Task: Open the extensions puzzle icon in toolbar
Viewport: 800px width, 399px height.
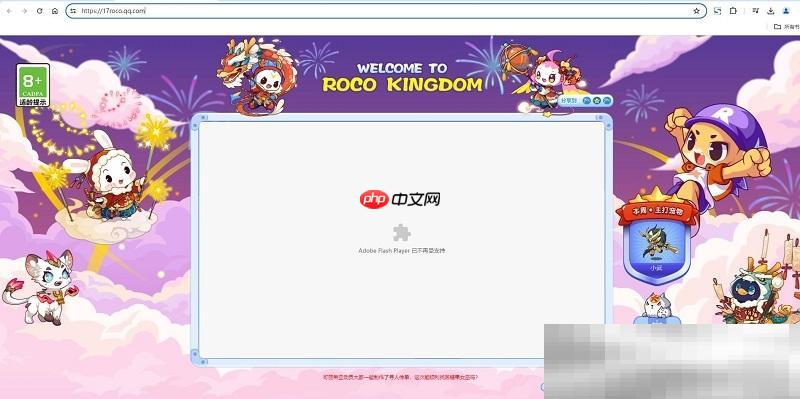Action: (733, 11)
